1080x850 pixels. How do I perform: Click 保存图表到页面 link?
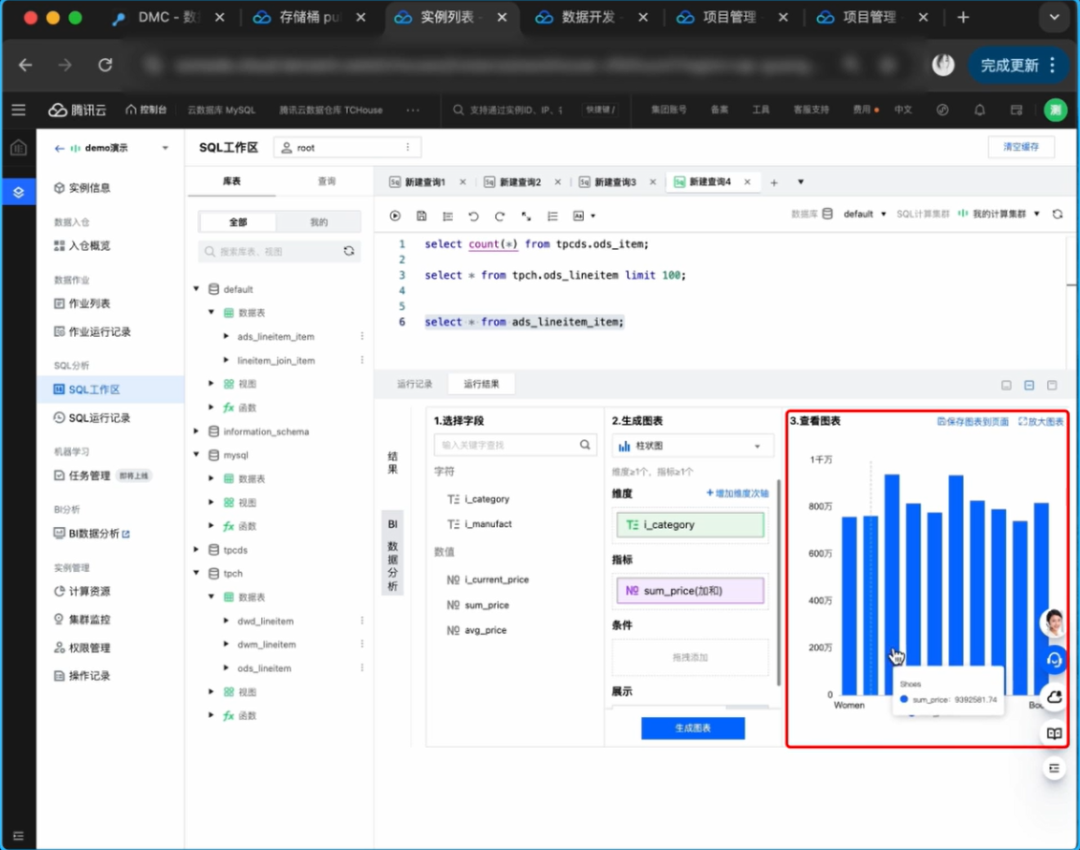[x=972, y=422]
